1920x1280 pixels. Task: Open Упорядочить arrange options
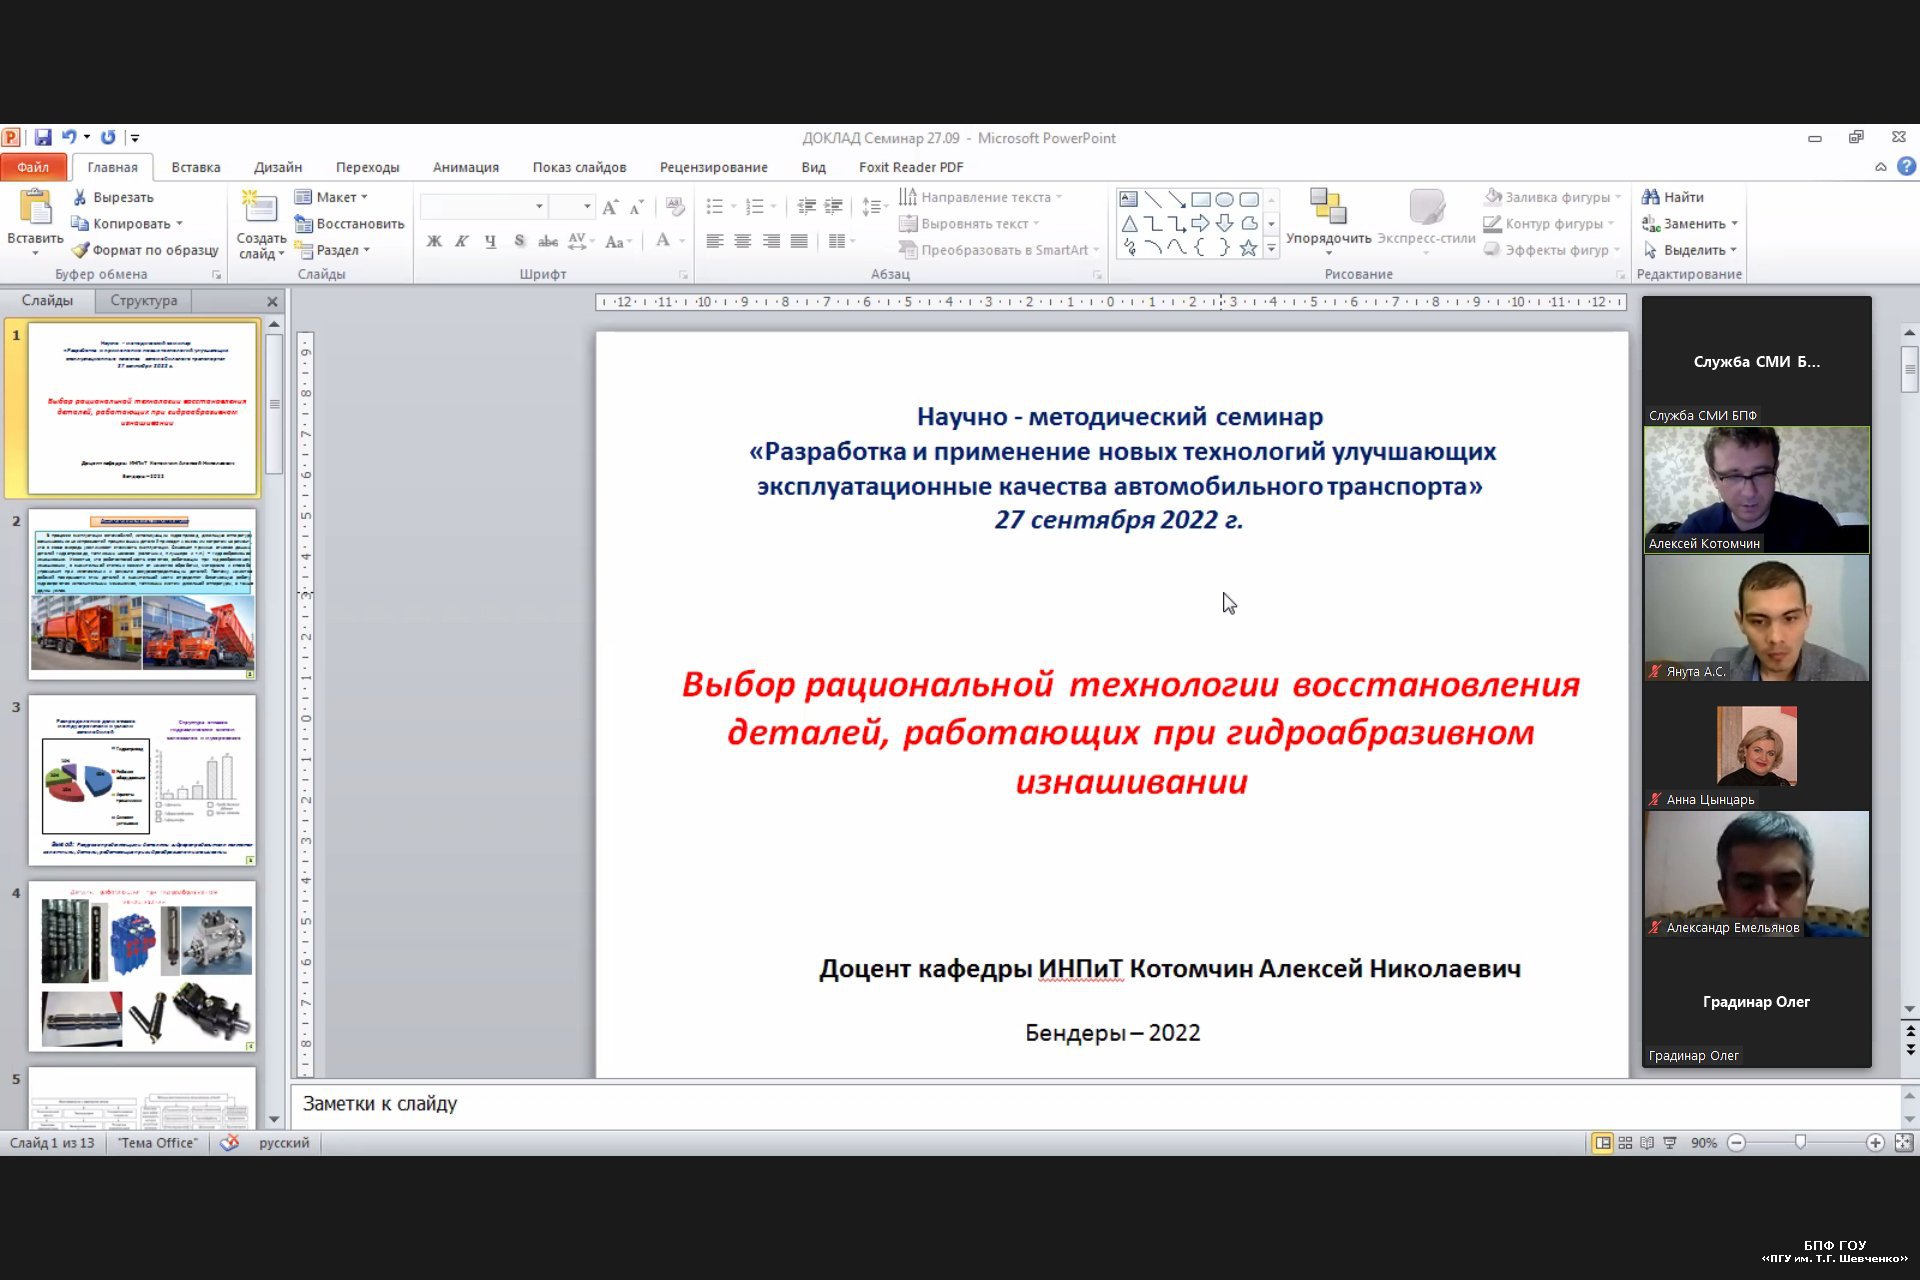click(1328, 220)
